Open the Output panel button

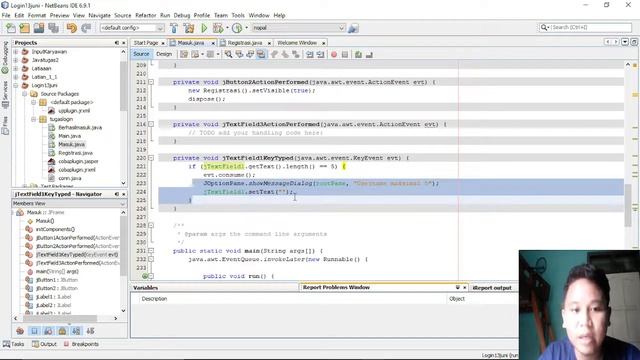pyautogui.click(x=44, y=344)
